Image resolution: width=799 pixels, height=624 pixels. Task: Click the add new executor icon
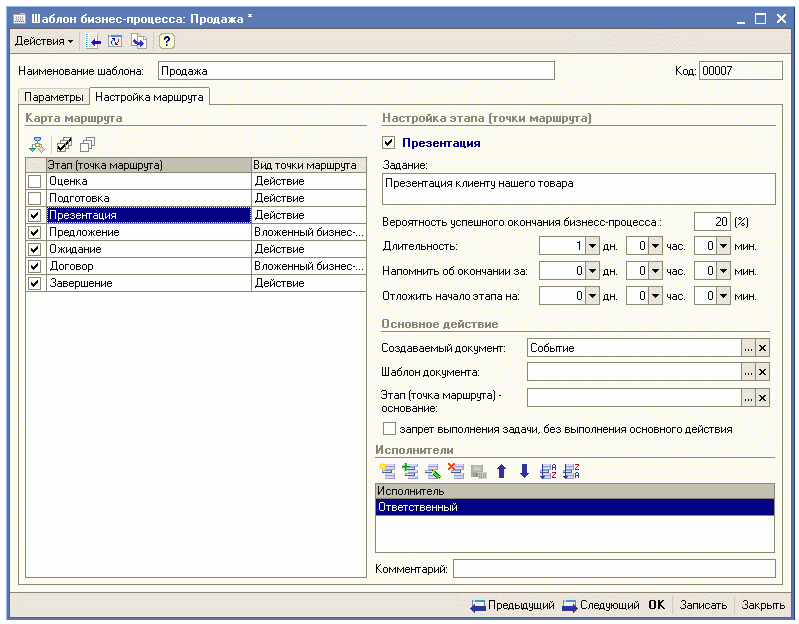pos(387,471)
